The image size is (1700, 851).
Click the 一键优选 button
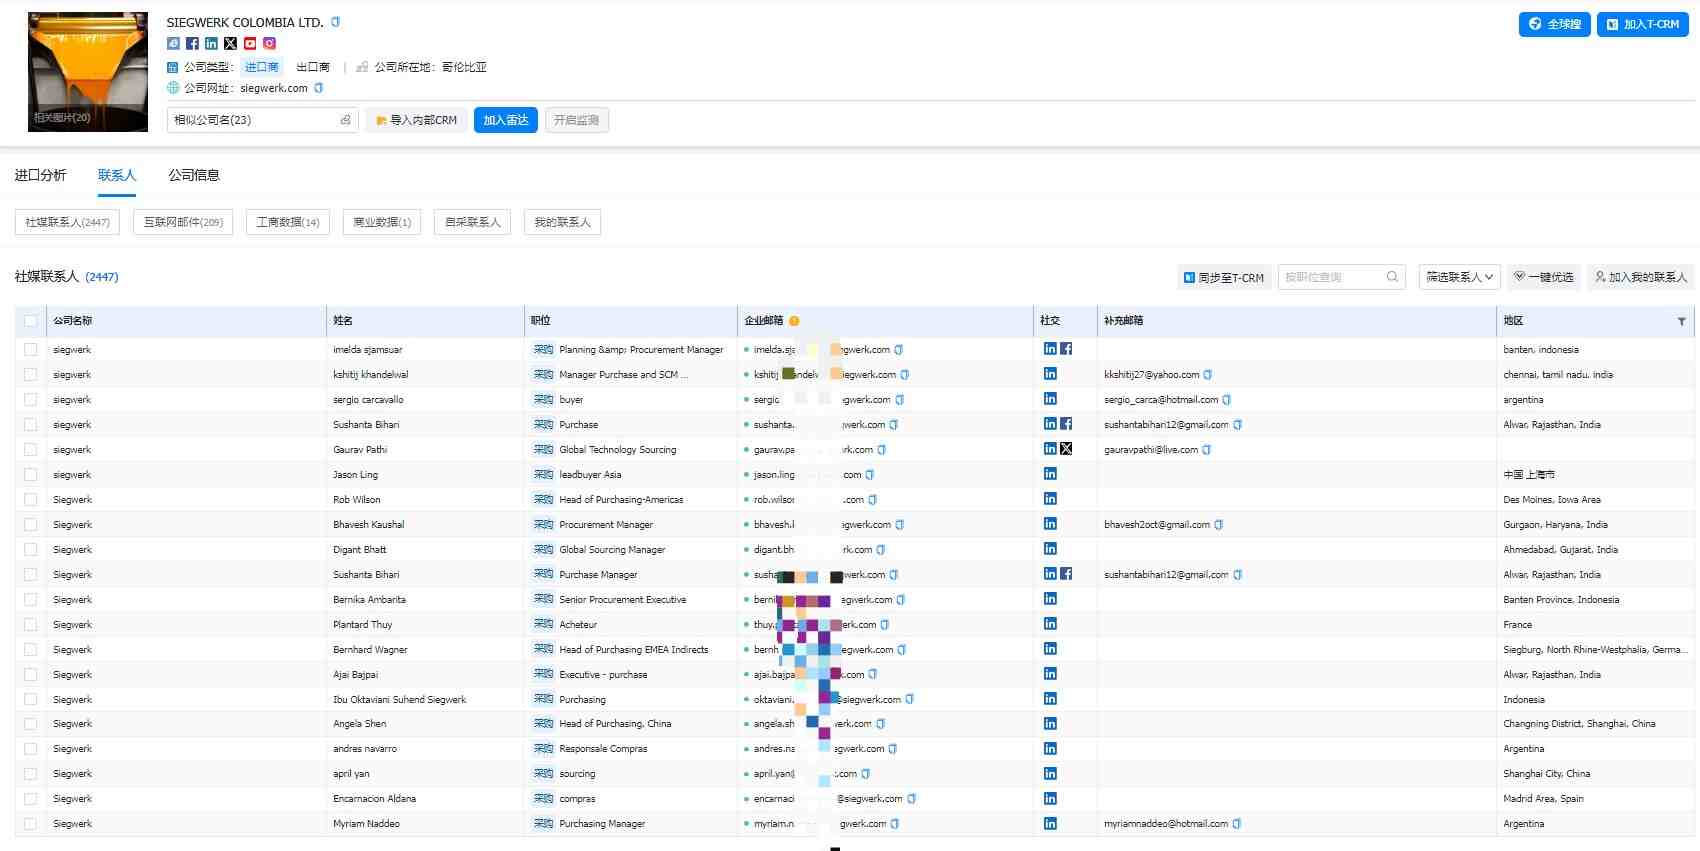coord(1543,277)
